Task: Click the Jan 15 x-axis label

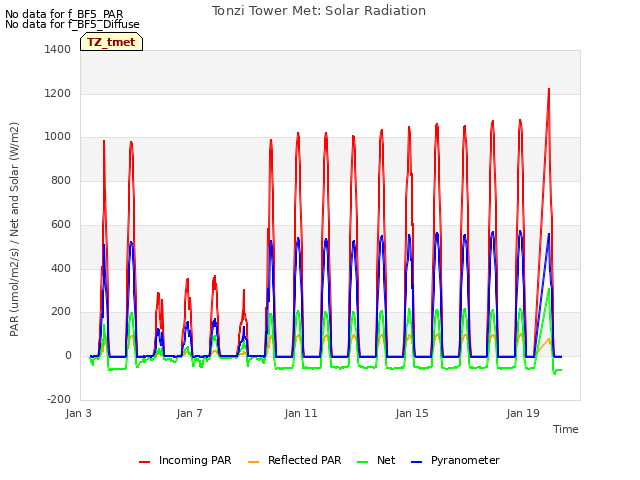Action: pyautogui.click(x=412, y=413)
